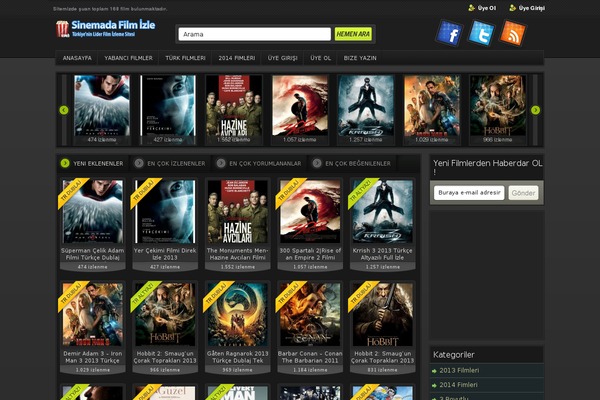Click circle icon on En Çok İzlenenler tab

point(139,163)
